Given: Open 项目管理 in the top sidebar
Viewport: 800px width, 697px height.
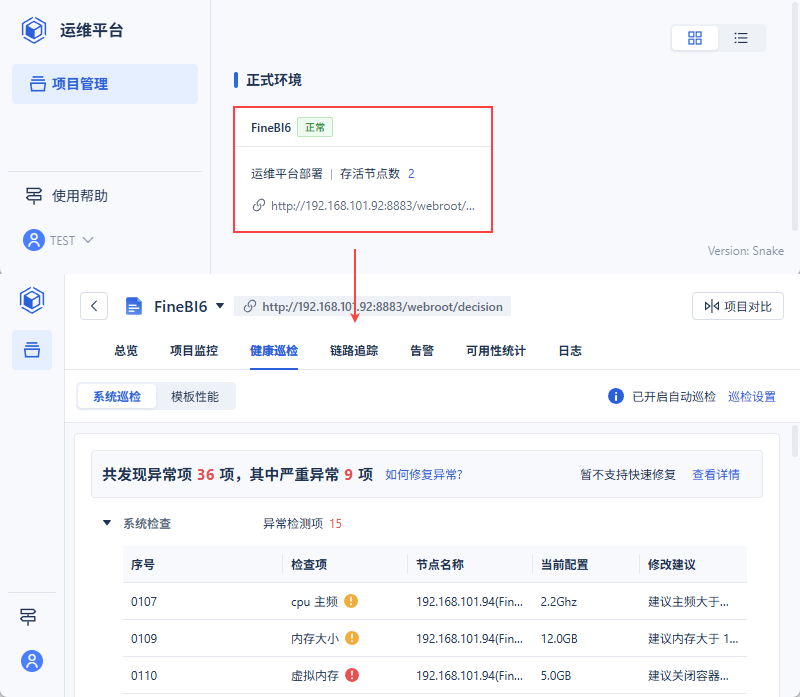Looking at the screenshot, I should click(105, 84).
